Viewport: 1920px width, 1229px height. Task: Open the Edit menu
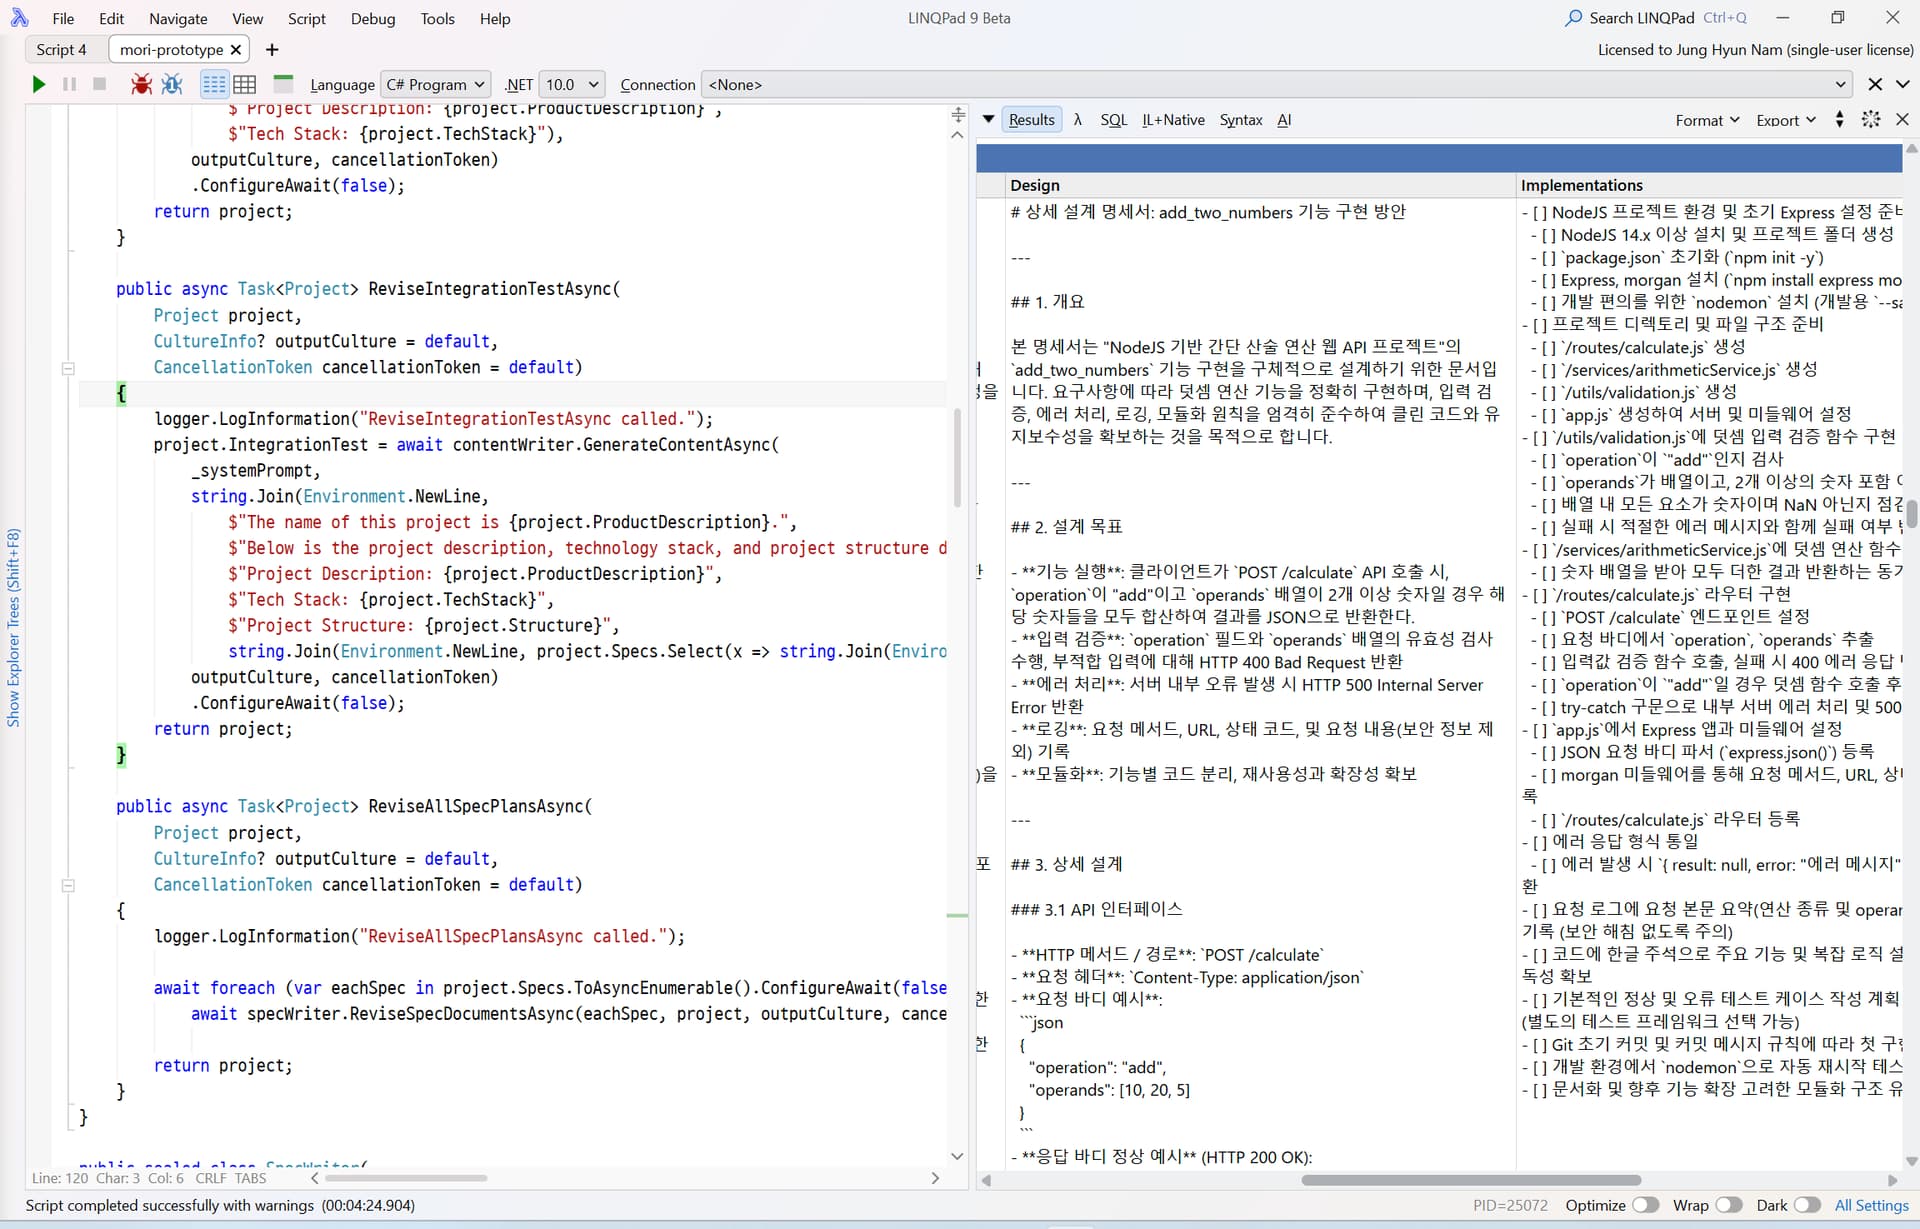(112, 18)
